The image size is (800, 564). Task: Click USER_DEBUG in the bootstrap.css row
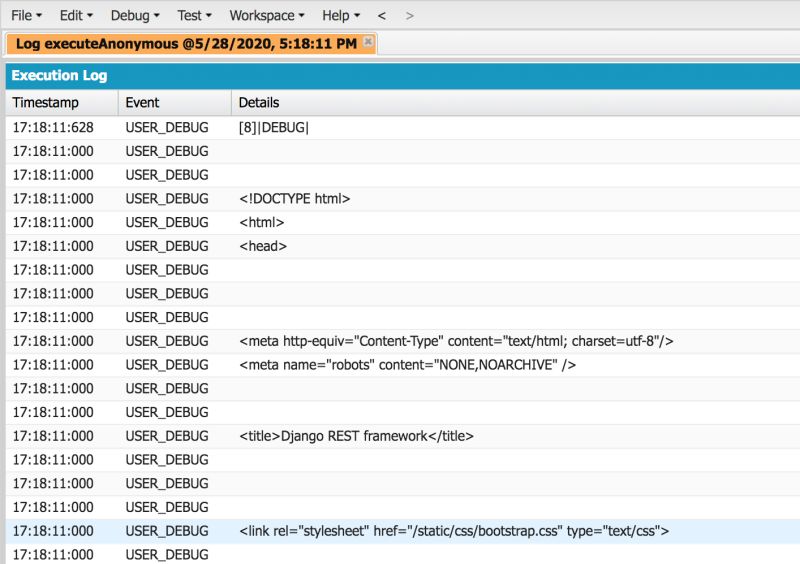pos(167,531)
